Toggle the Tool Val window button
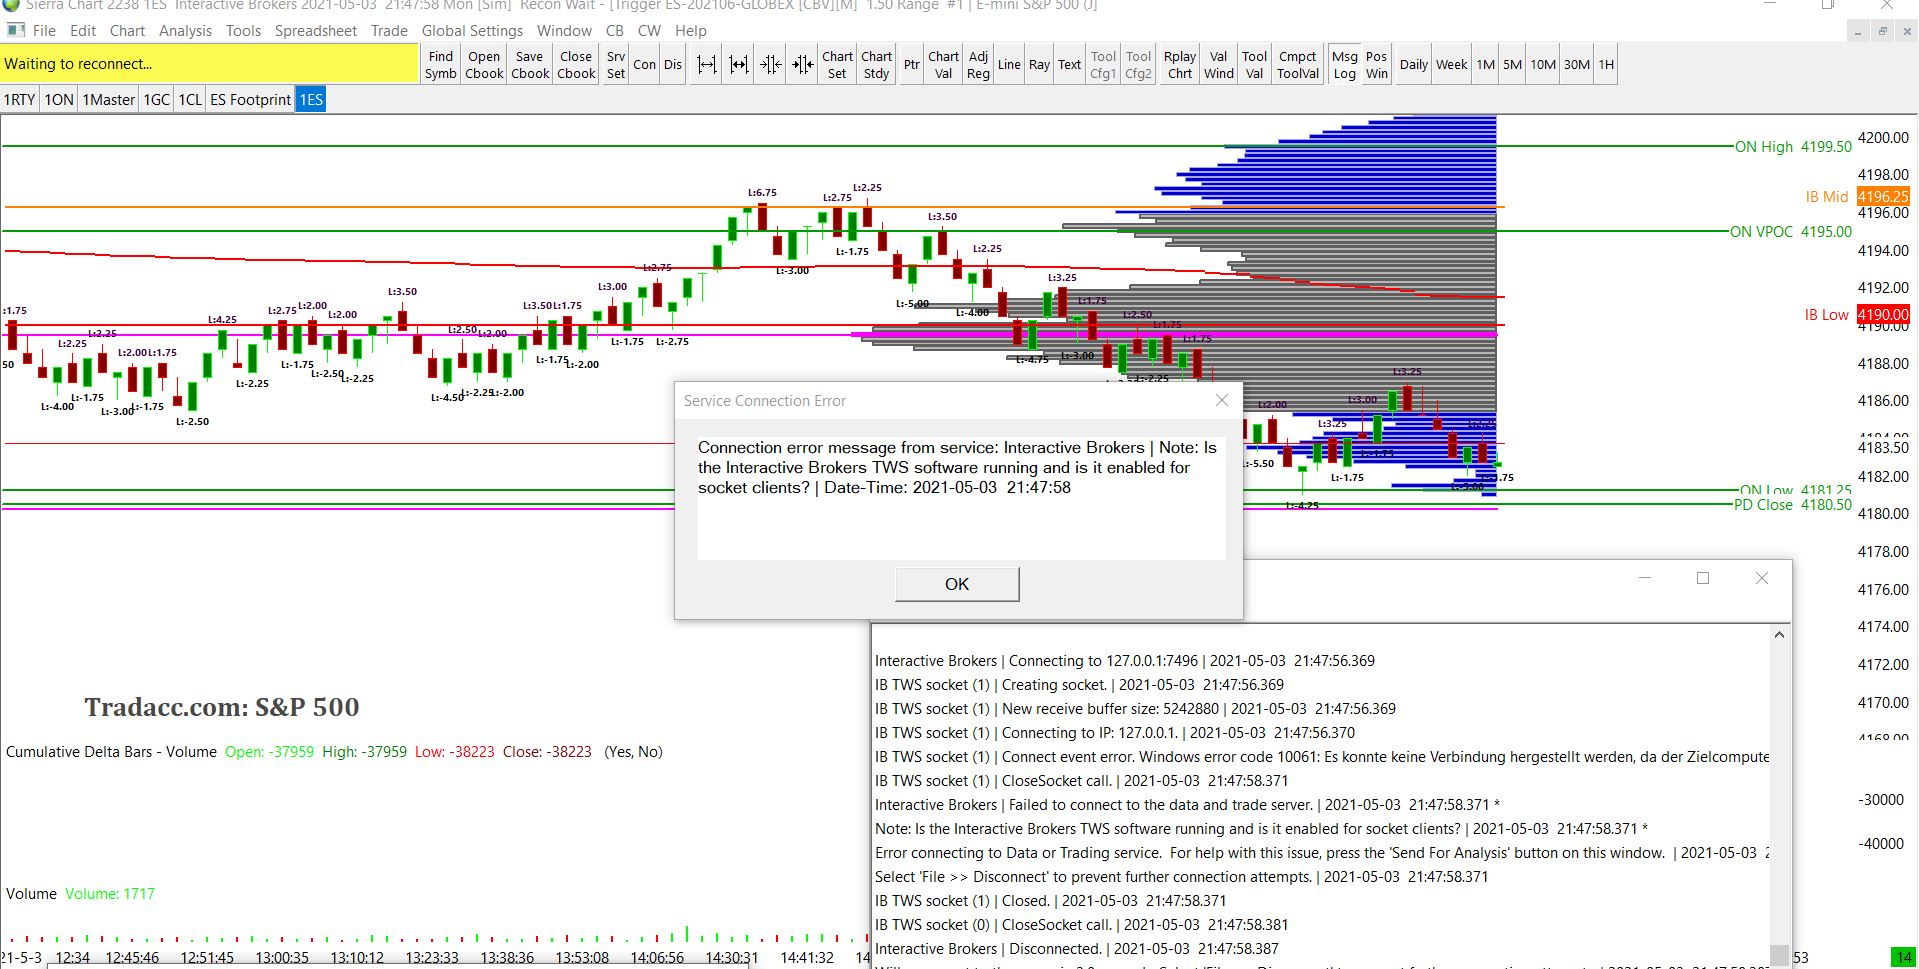Screen dimensions: 1919x969 click(1255, 65)
